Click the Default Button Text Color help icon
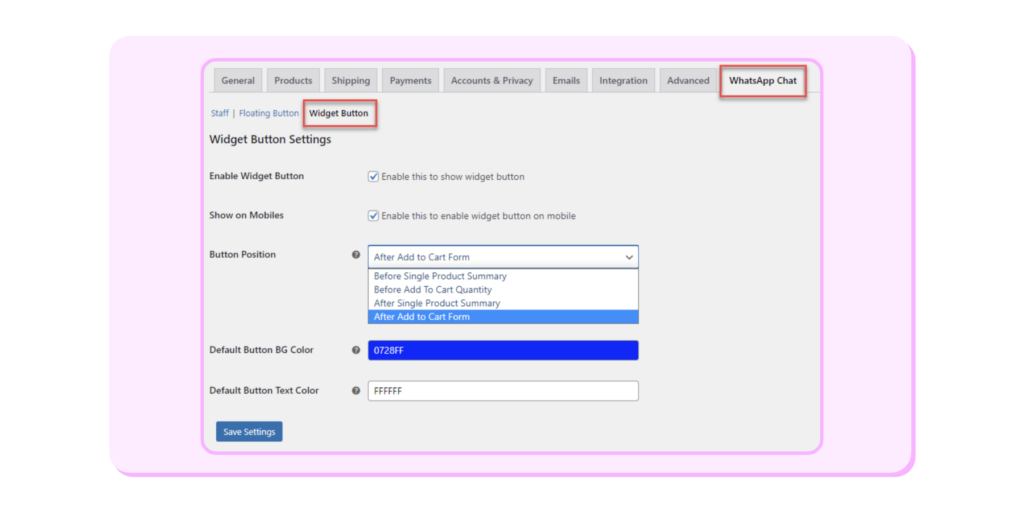 tap(356, 391)
